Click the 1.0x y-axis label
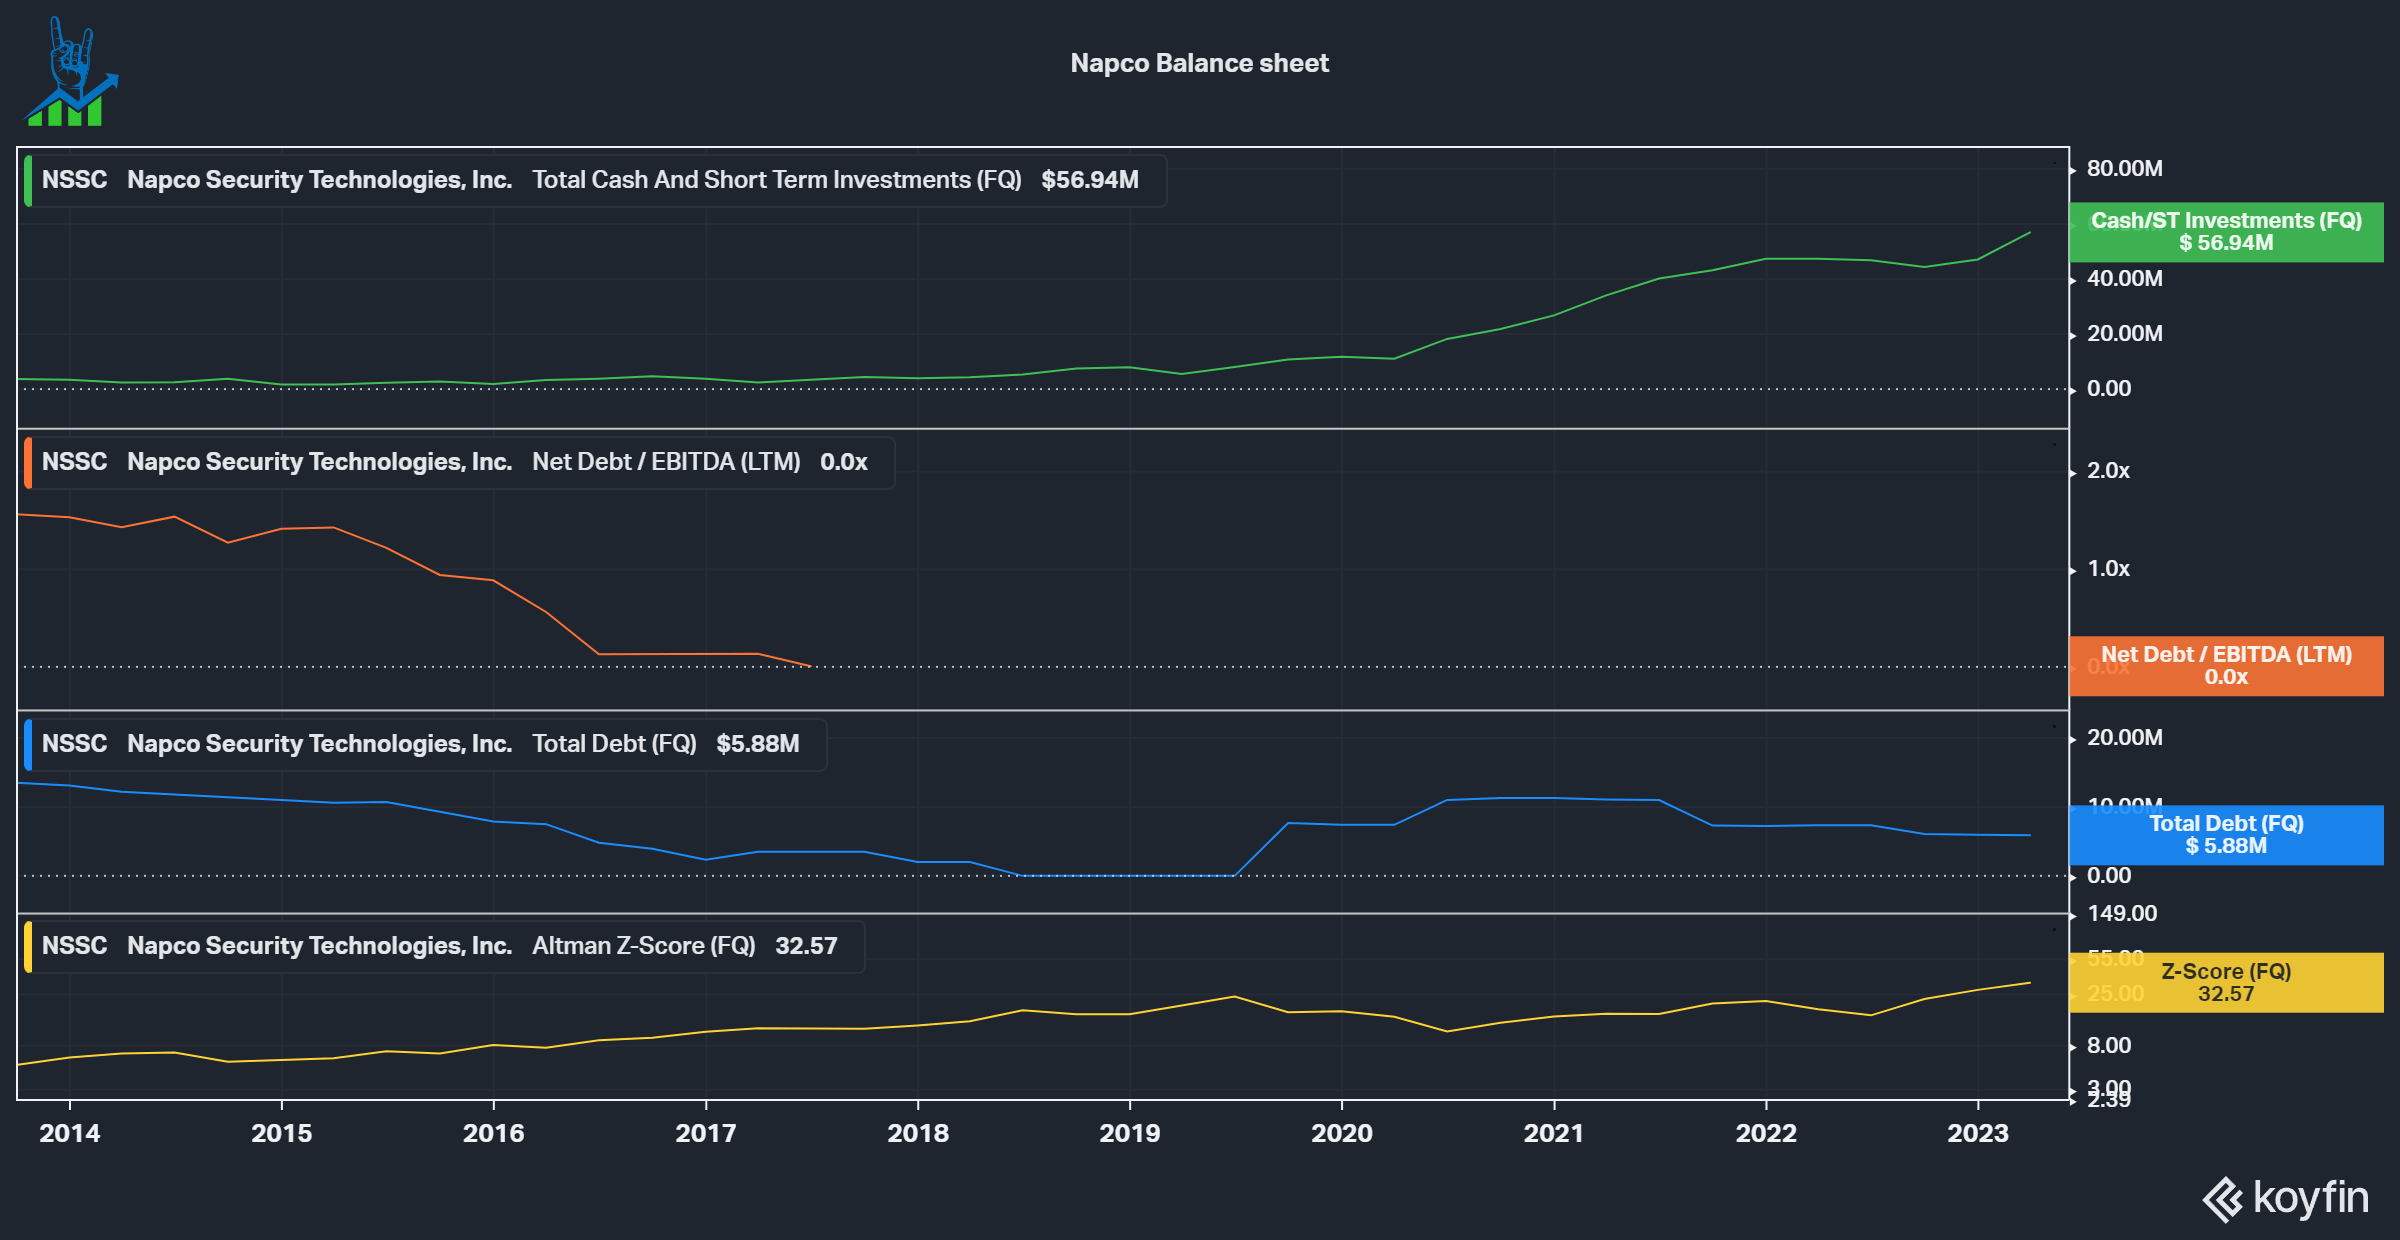2400x1240 pixels. [2108, 568]
